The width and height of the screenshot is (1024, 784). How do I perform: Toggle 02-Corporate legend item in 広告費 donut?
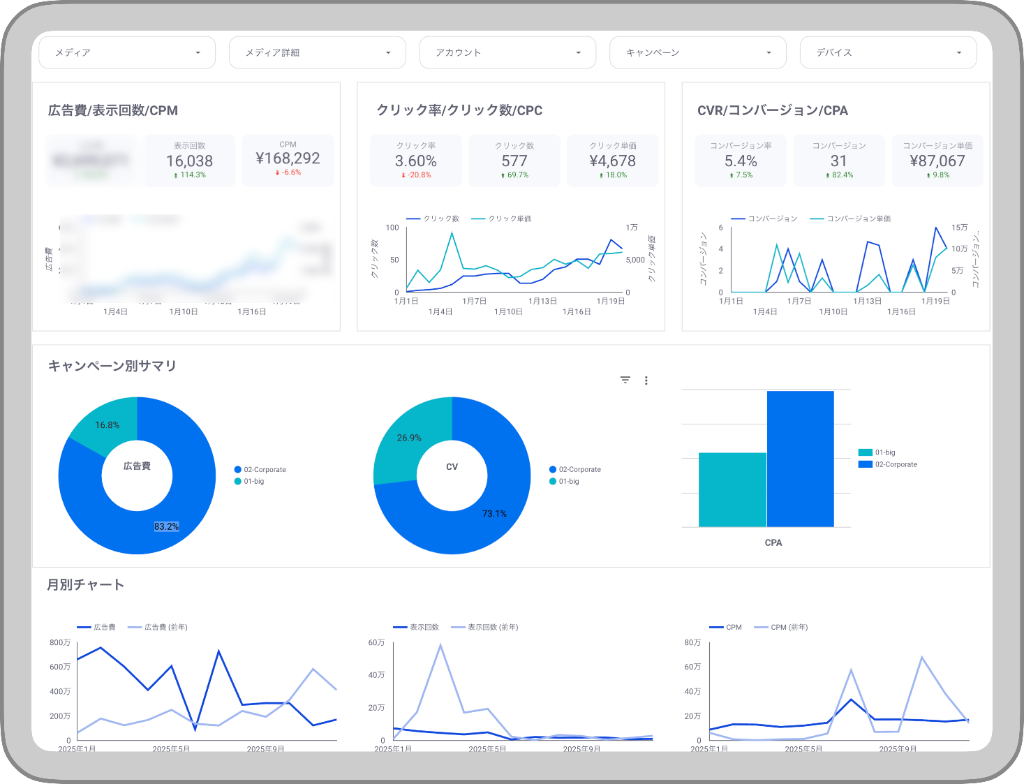click(260, 469)
